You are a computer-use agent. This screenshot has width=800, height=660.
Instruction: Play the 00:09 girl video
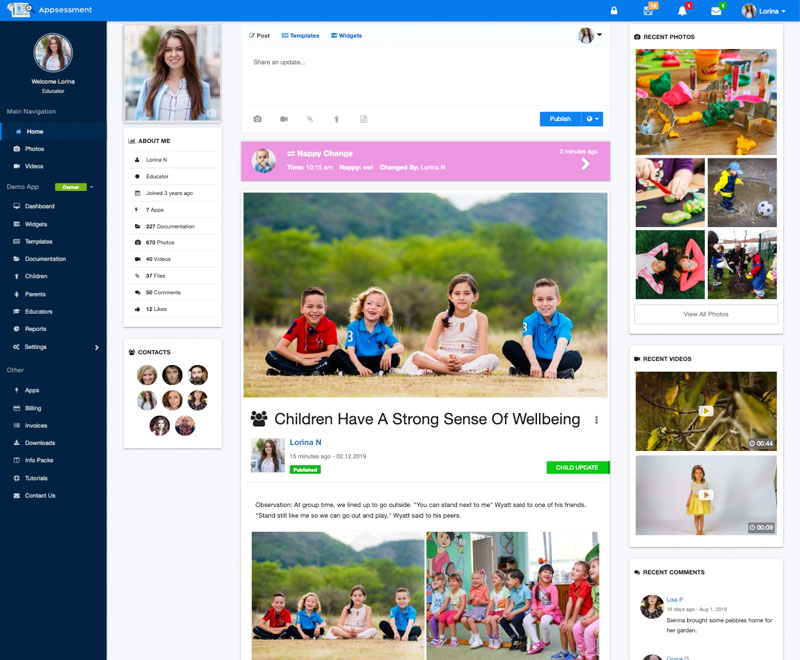click(706, 495)
